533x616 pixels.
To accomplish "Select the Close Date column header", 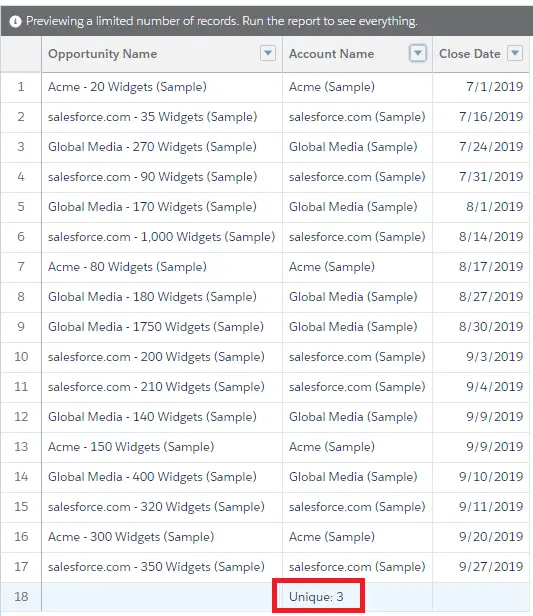I will tap(481, 54).
